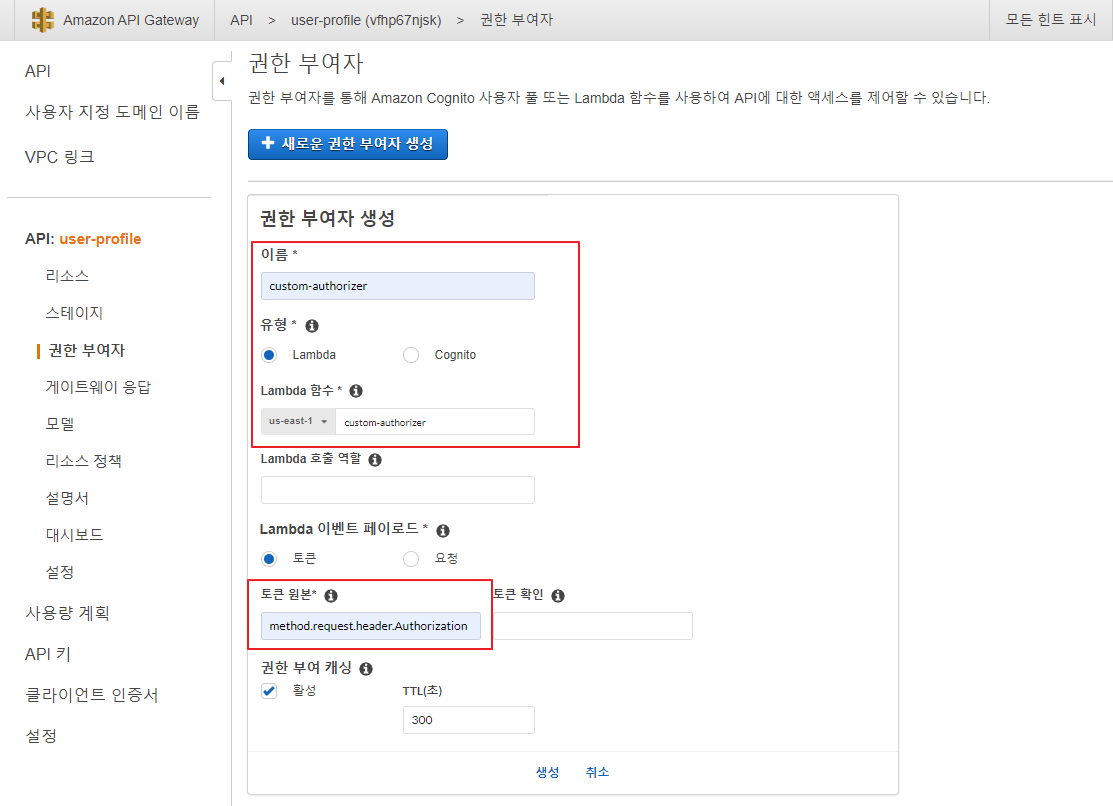Choose the 요청 payload radio button
Image resolution: width=1113 pixels, height=806 pixels.
pos(411,559)
